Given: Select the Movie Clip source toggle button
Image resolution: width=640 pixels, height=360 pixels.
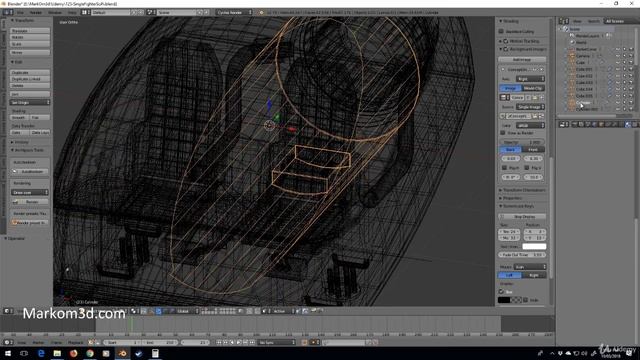Looking at the screenshot, I should coord(533,88).
